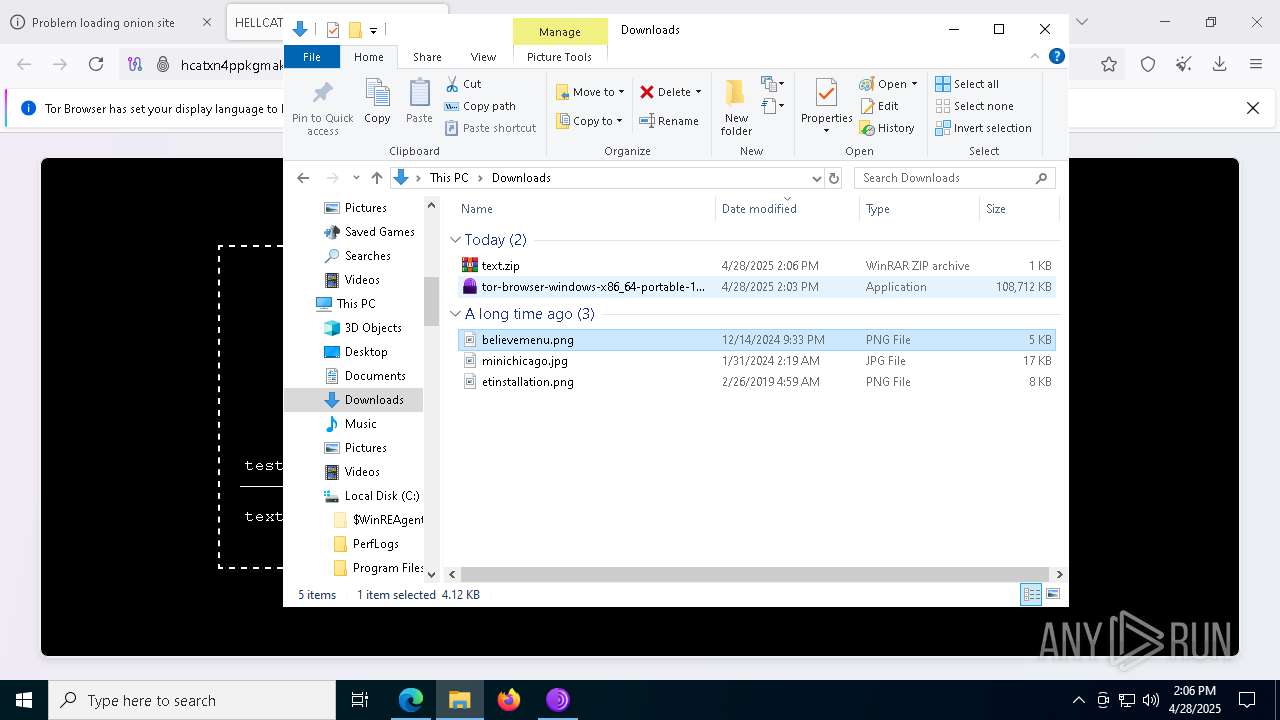The height and width of the screenshot is (720, 1280).
Task: Click the New folder icon
Action: pos(736,107)
